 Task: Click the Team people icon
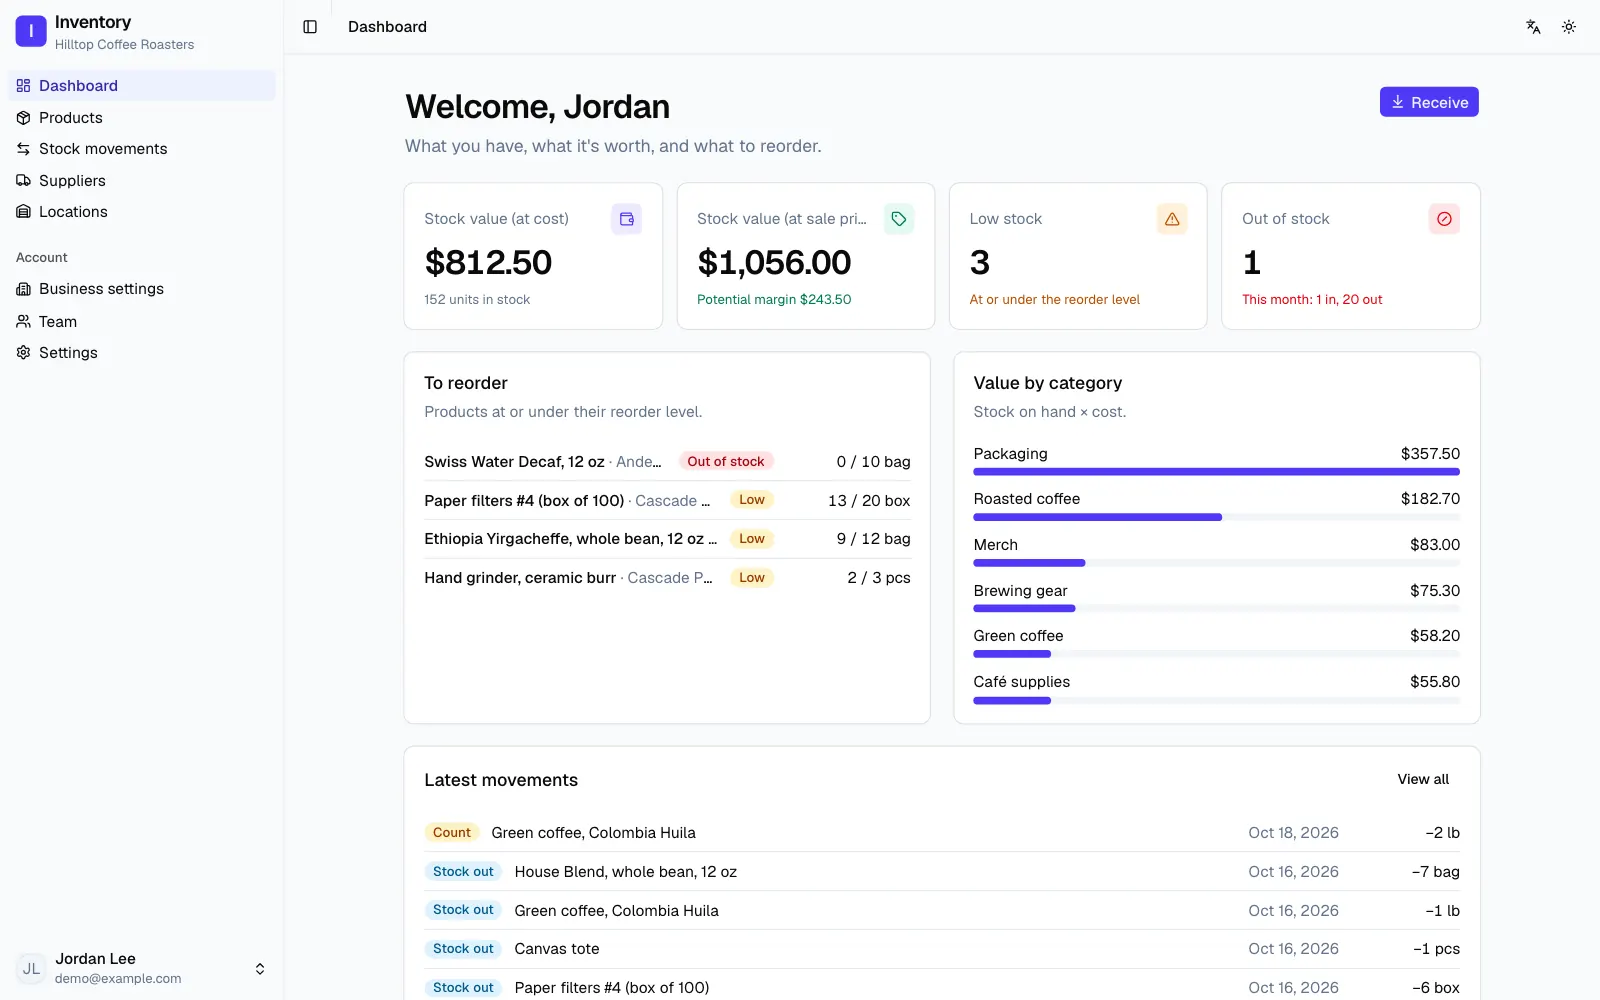[24, 322]
